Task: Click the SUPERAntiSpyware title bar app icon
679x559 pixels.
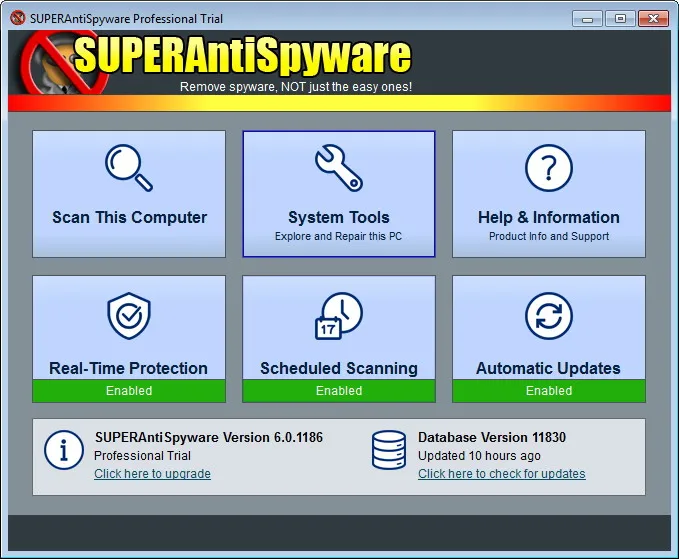Action: tap(18, 18)
